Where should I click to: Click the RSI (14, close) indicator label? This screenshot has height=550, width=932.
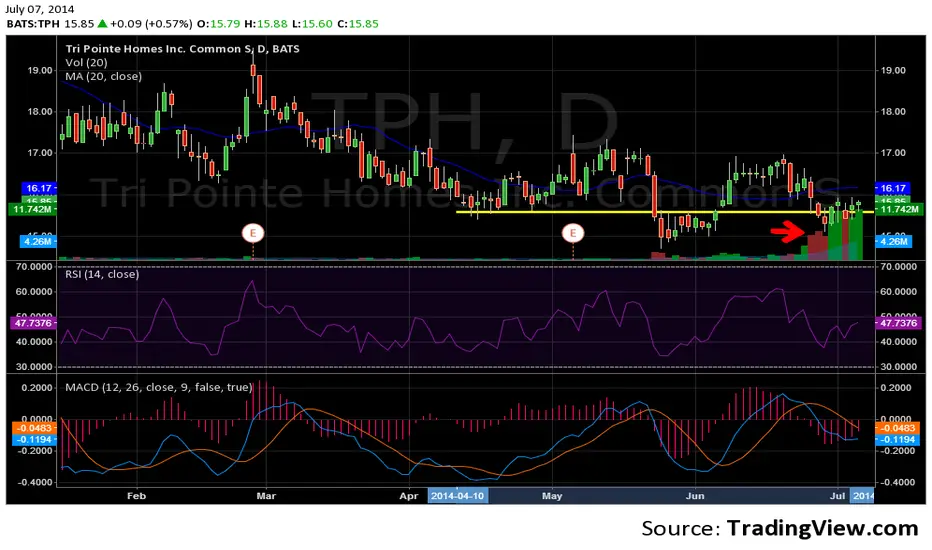(102, 274)
